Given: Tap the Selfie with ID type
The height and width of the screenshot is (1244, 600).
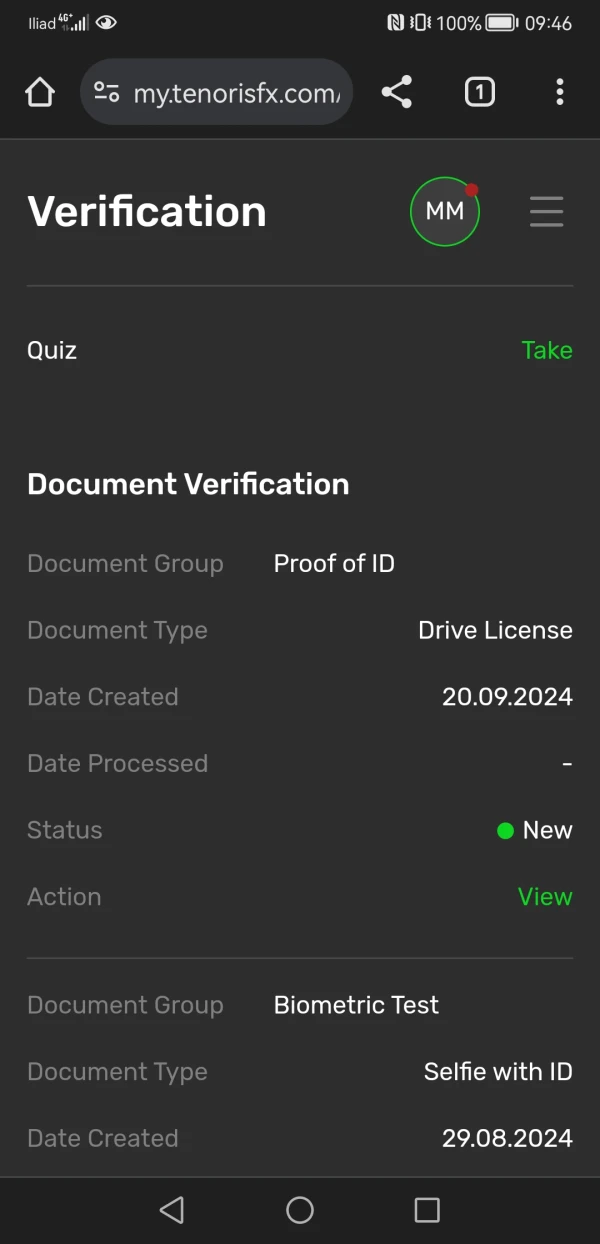Looking at the screenshot, I should [498, 1072].
